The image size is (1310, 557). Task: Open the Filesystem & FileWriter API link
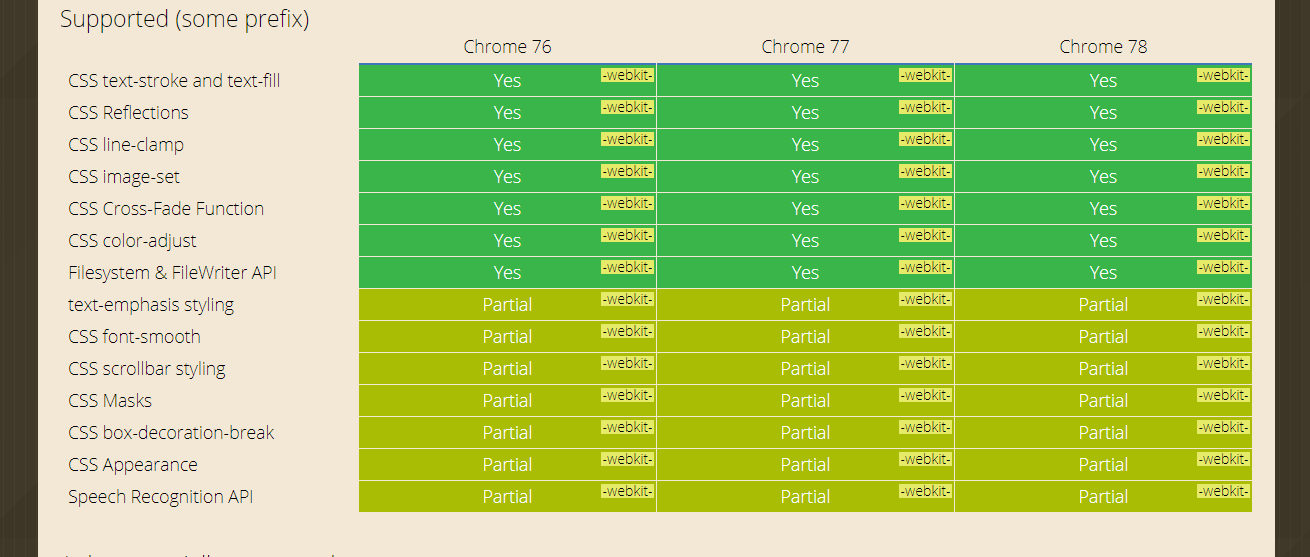(x=172, y=273)
